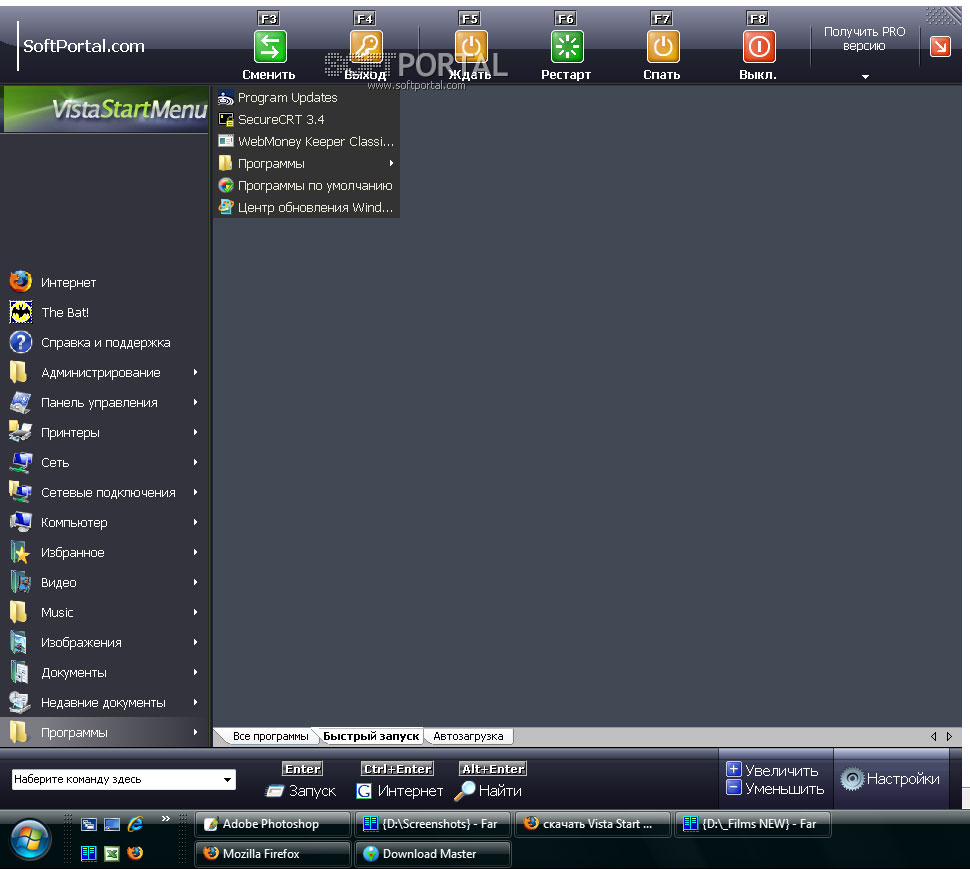970x869 pixels.
Task: Expand quick launch overflow chevron
Action: click(165, 818)
